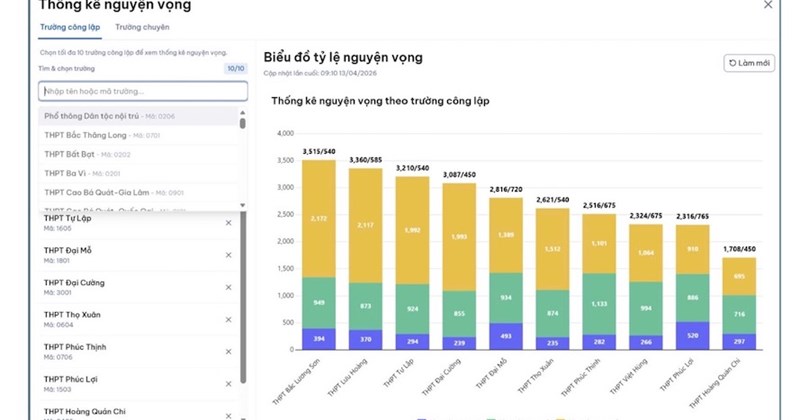Remove THPT Đại Mỗ from the list
Image resolution: width=800 pixels, height=420 pixels.
tap(228, 254)
